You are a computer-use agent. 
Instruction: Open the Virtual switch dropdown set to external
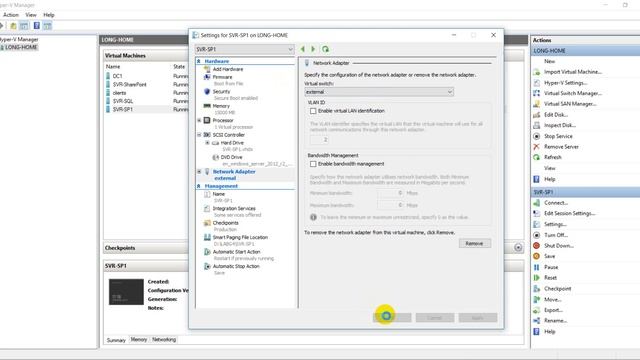tap(379, 92)
